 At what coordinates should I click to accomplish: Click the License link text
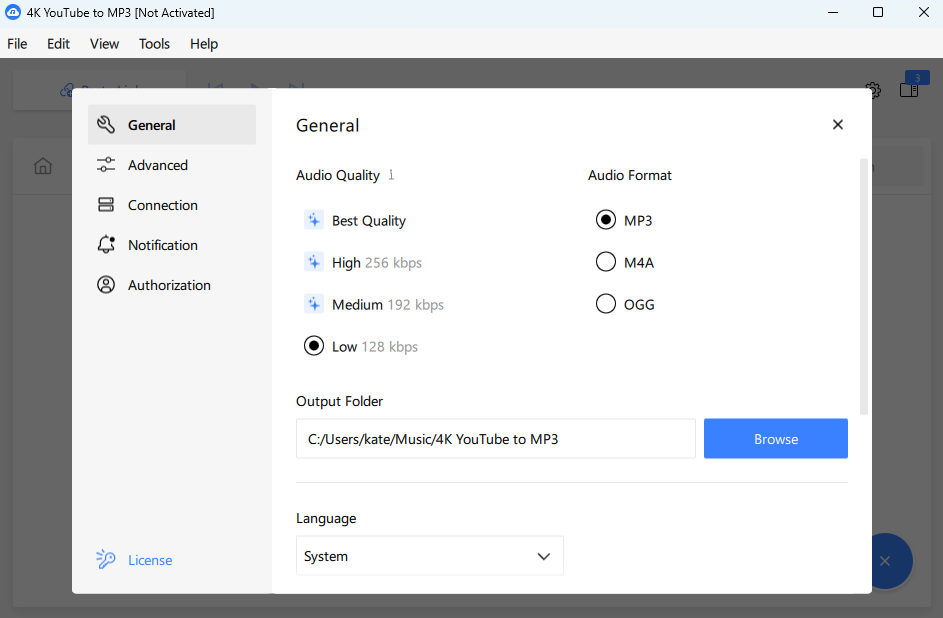pos(150,560)
